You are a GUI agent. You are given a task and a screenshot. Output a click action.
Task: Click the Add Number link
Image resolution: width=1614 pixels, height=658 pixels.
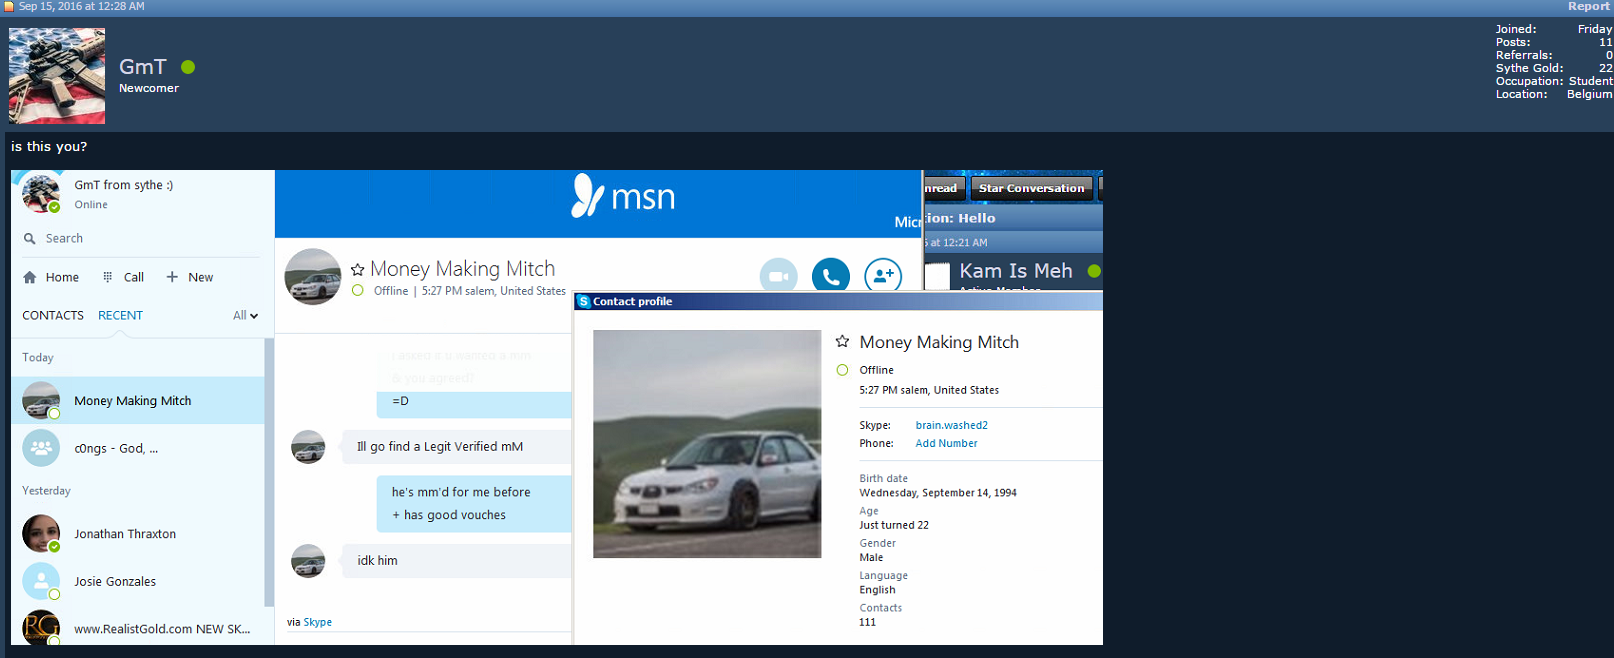946,443
